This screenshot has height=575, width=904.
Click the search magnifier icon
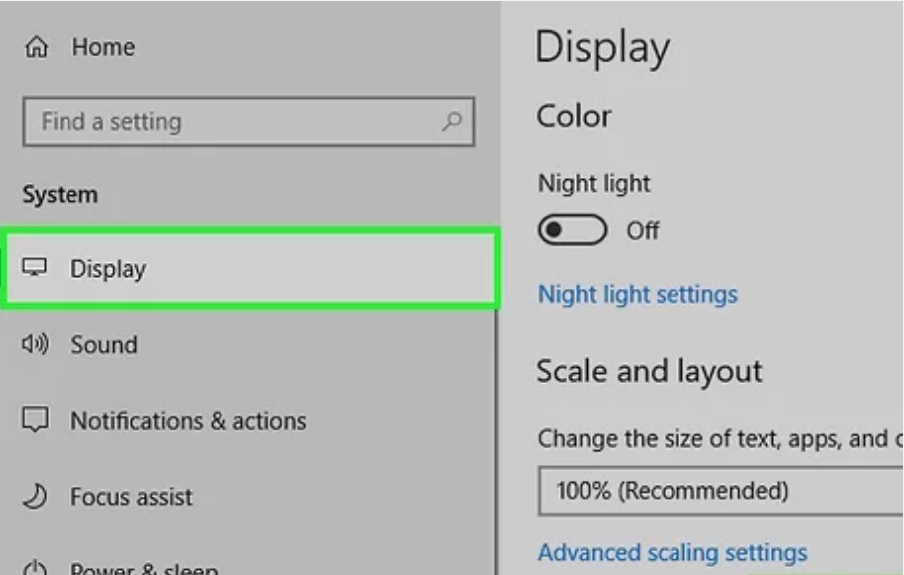point(451,121)
